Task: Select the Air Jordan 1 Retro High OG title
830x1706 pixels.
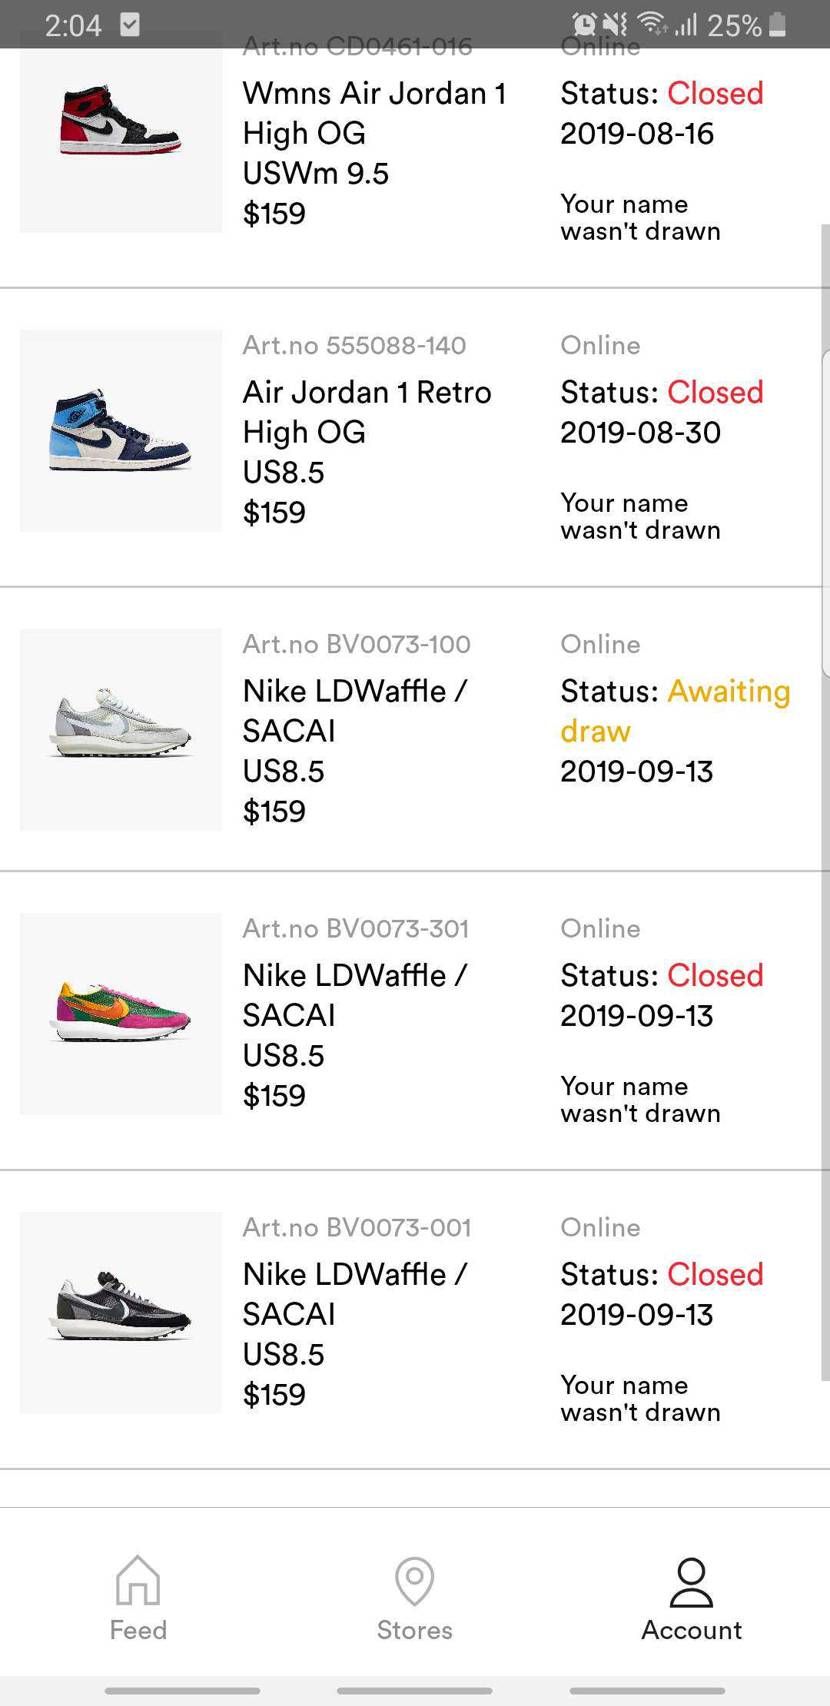Action: click(x=367, y=412)
